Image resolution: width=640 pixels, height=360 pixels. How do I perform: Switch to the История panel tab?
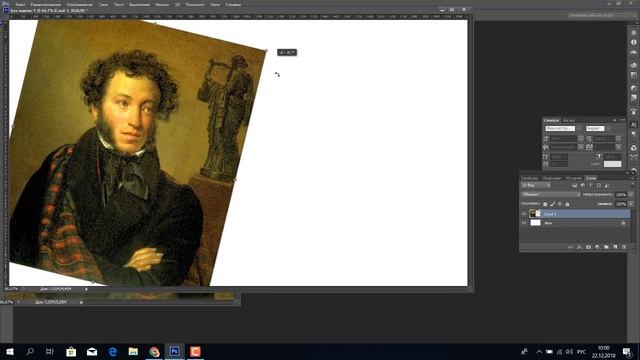click(x=574, y=178)
